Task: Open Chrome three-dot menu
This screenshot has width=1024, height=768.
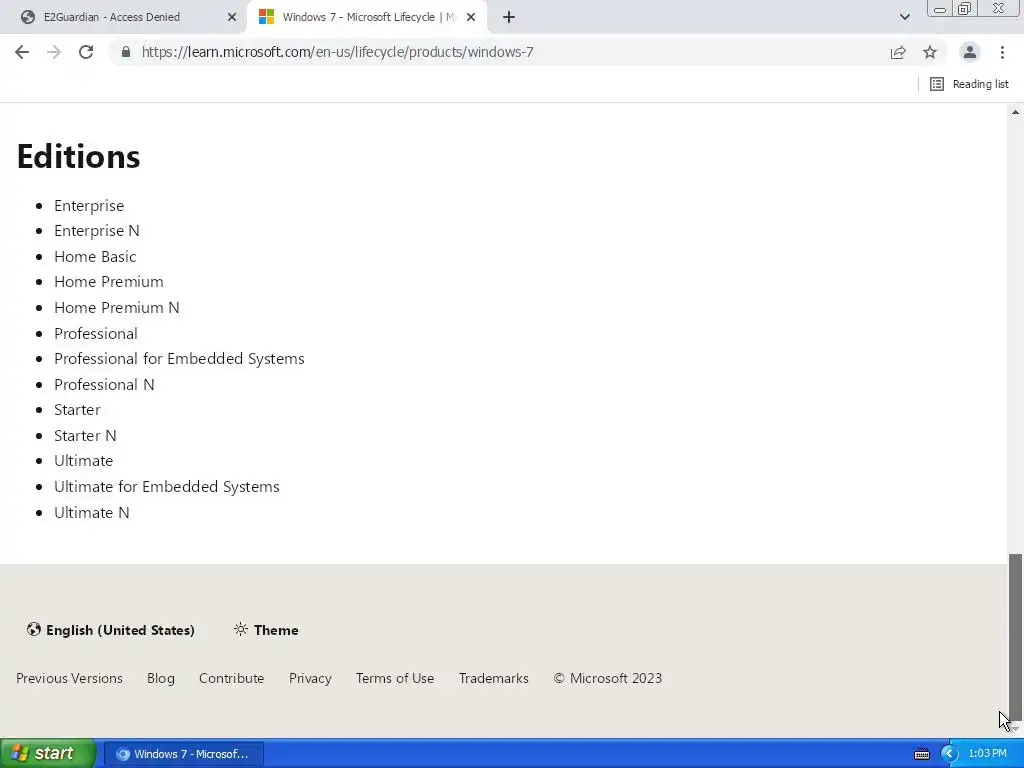Action: click(x=1002, y=52)
